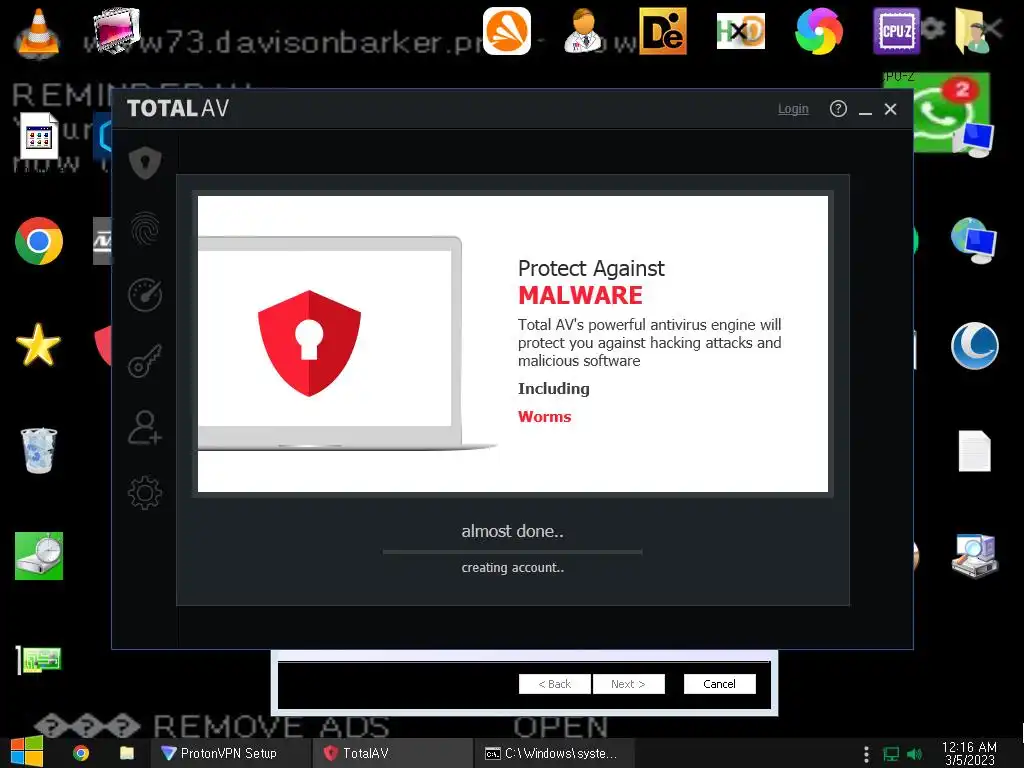Open File Explorer from the taskbar

[x=127, y=753]
